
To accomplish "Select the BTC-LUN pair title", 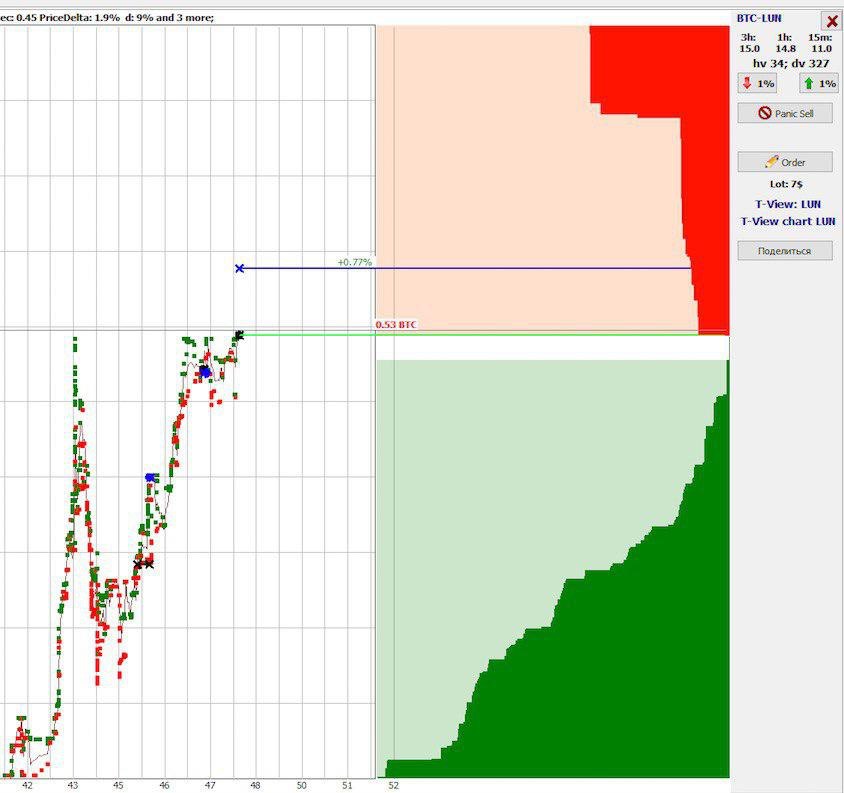I will click(x=759, y=18).
